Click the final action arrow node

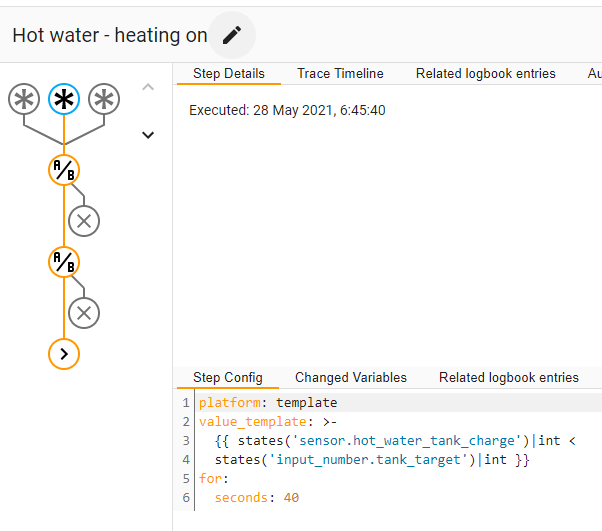pyautogui.click(x=64, y=354)
